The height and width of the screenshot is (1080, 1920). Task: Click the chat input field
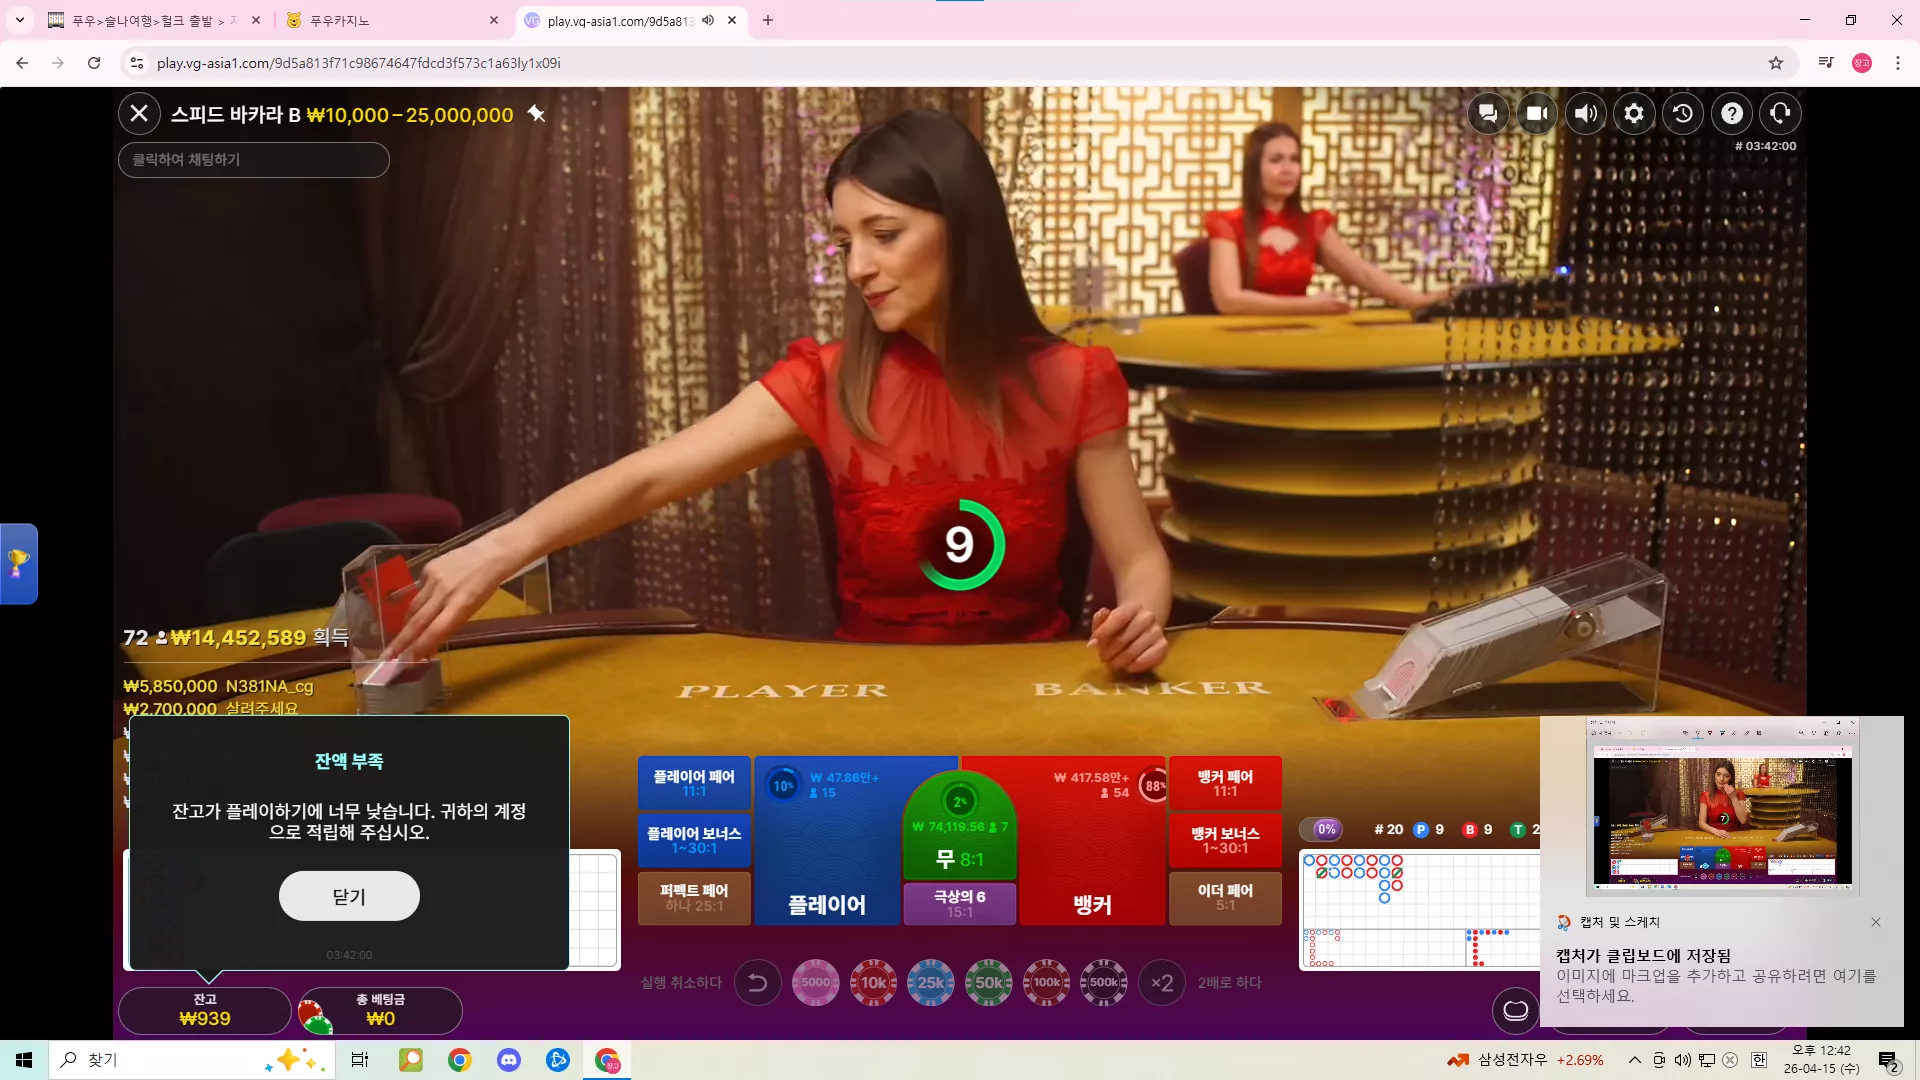pyautogui.click(x=254, y=160)
